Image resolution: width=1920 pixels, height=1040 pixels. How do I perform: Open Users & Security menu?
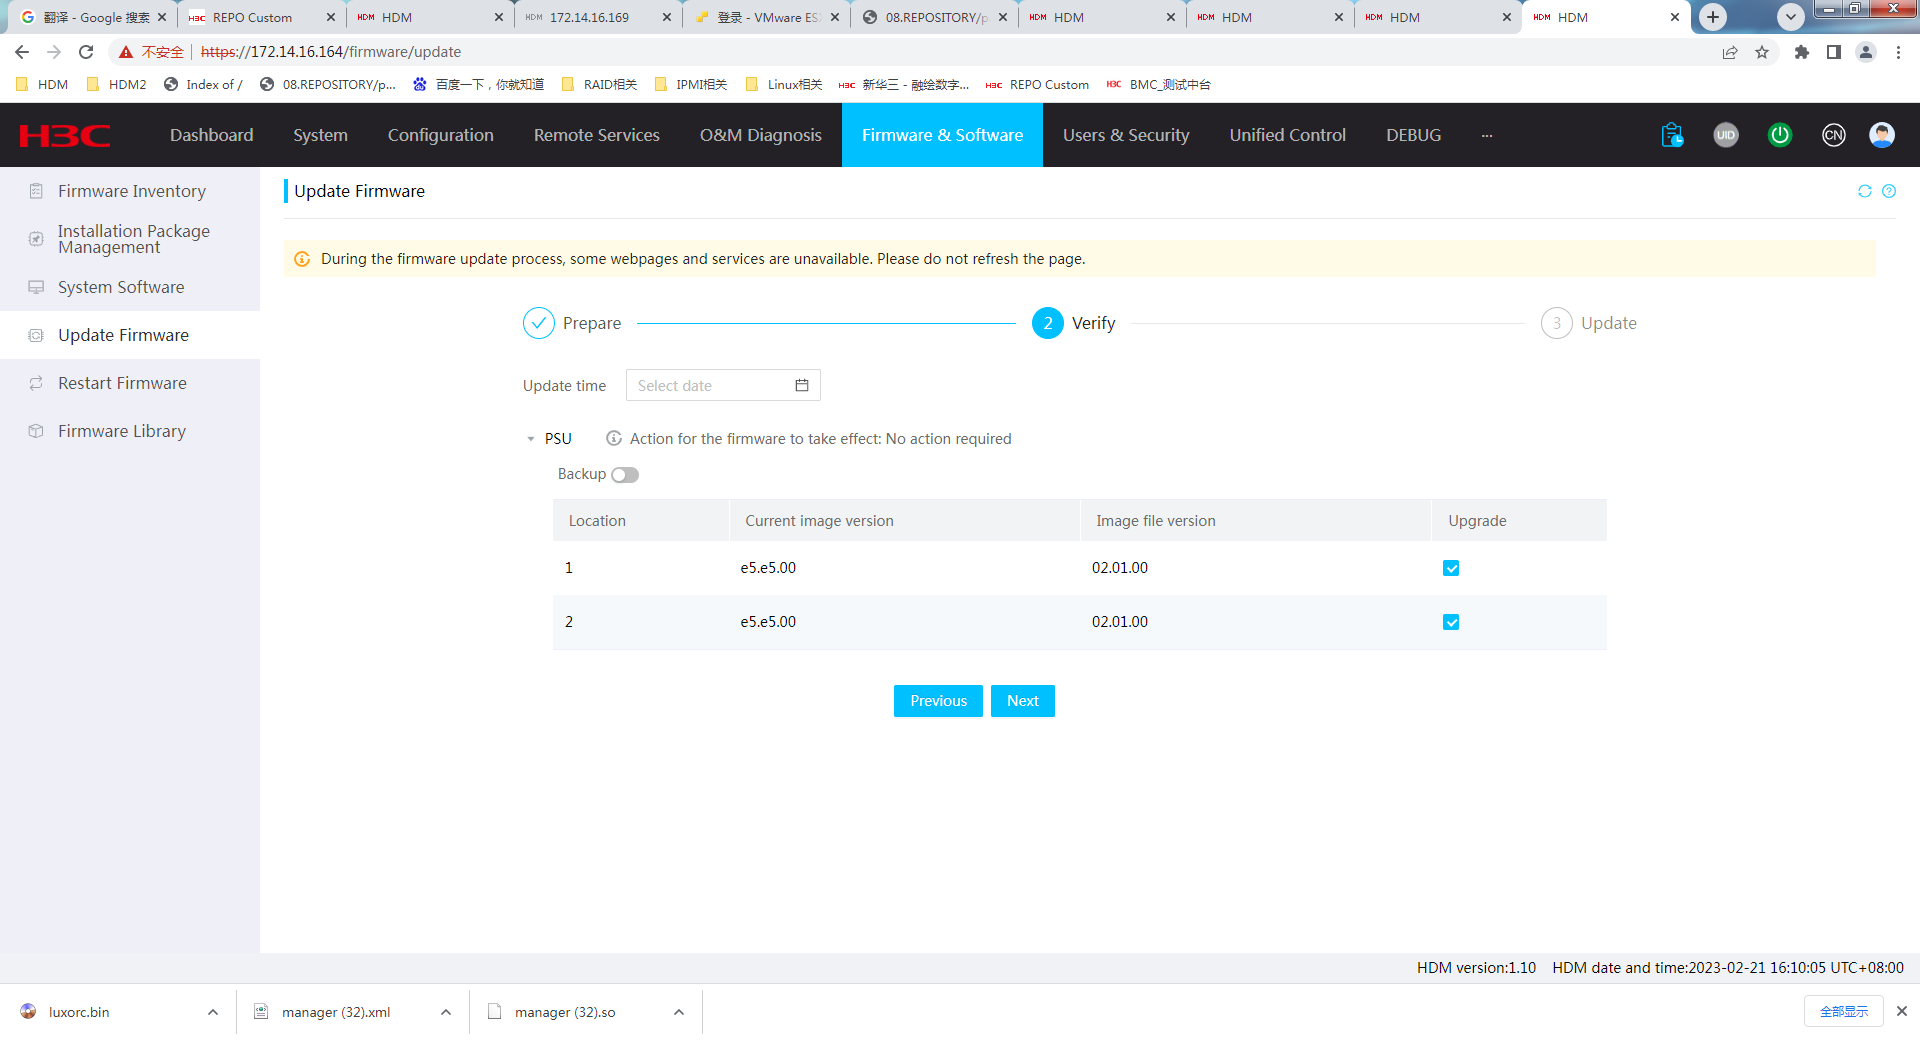1126,135
